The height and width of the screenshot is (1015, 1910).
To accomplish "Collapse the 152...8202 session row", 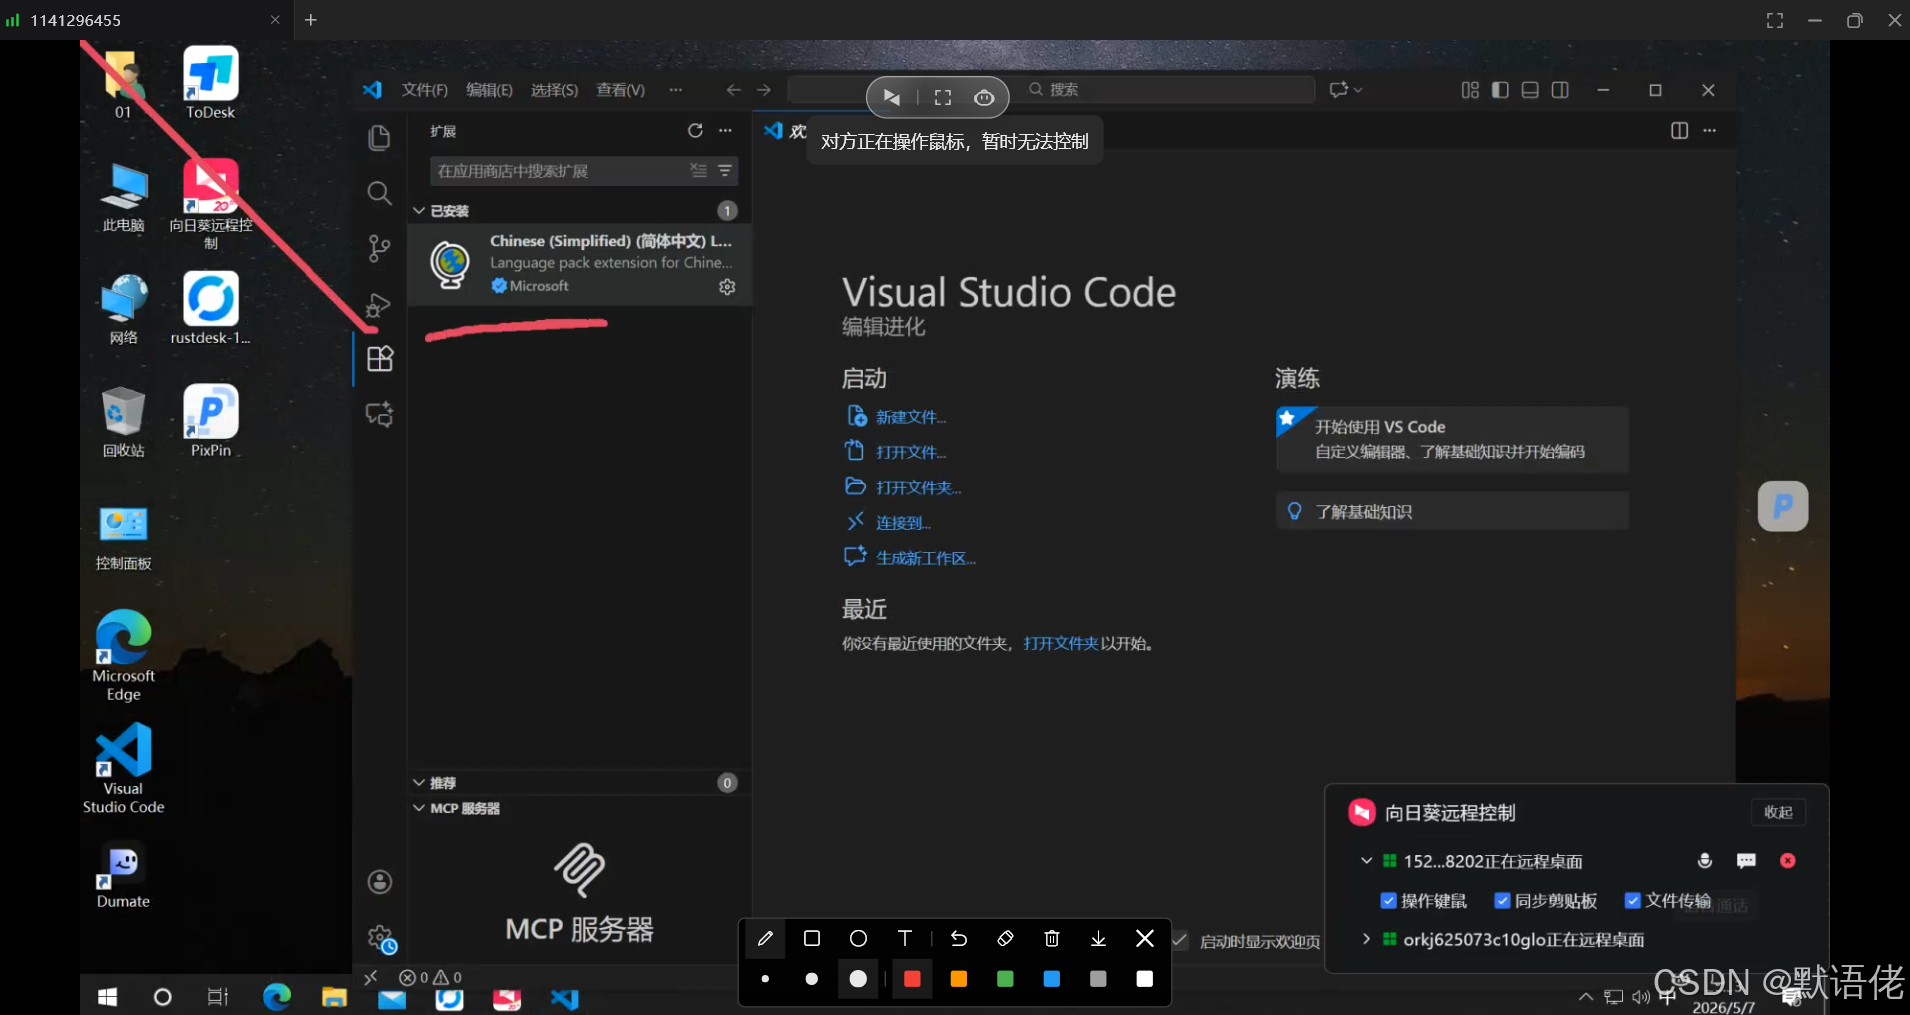I will point(1366,861).
